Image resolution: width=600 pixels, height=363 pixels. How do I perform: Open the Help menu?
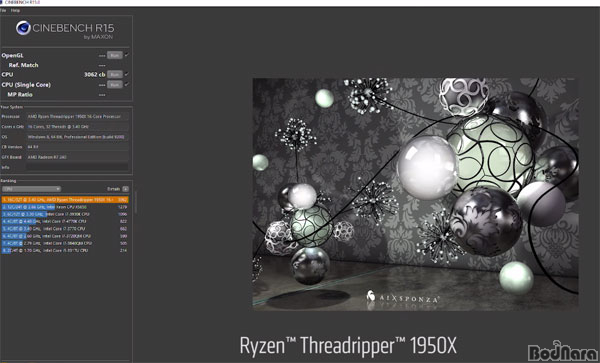15,11
